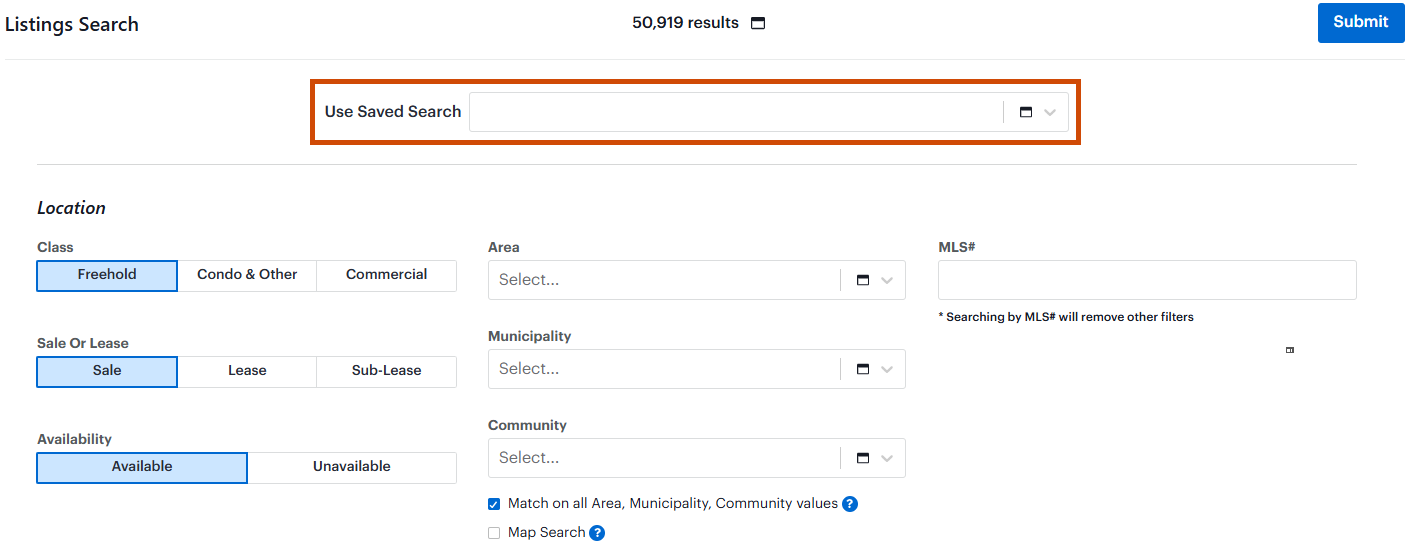Screen dimensions: 1411x549
Task: Expand the Municipality dropdown chevron
Action: tap(887, 369)
